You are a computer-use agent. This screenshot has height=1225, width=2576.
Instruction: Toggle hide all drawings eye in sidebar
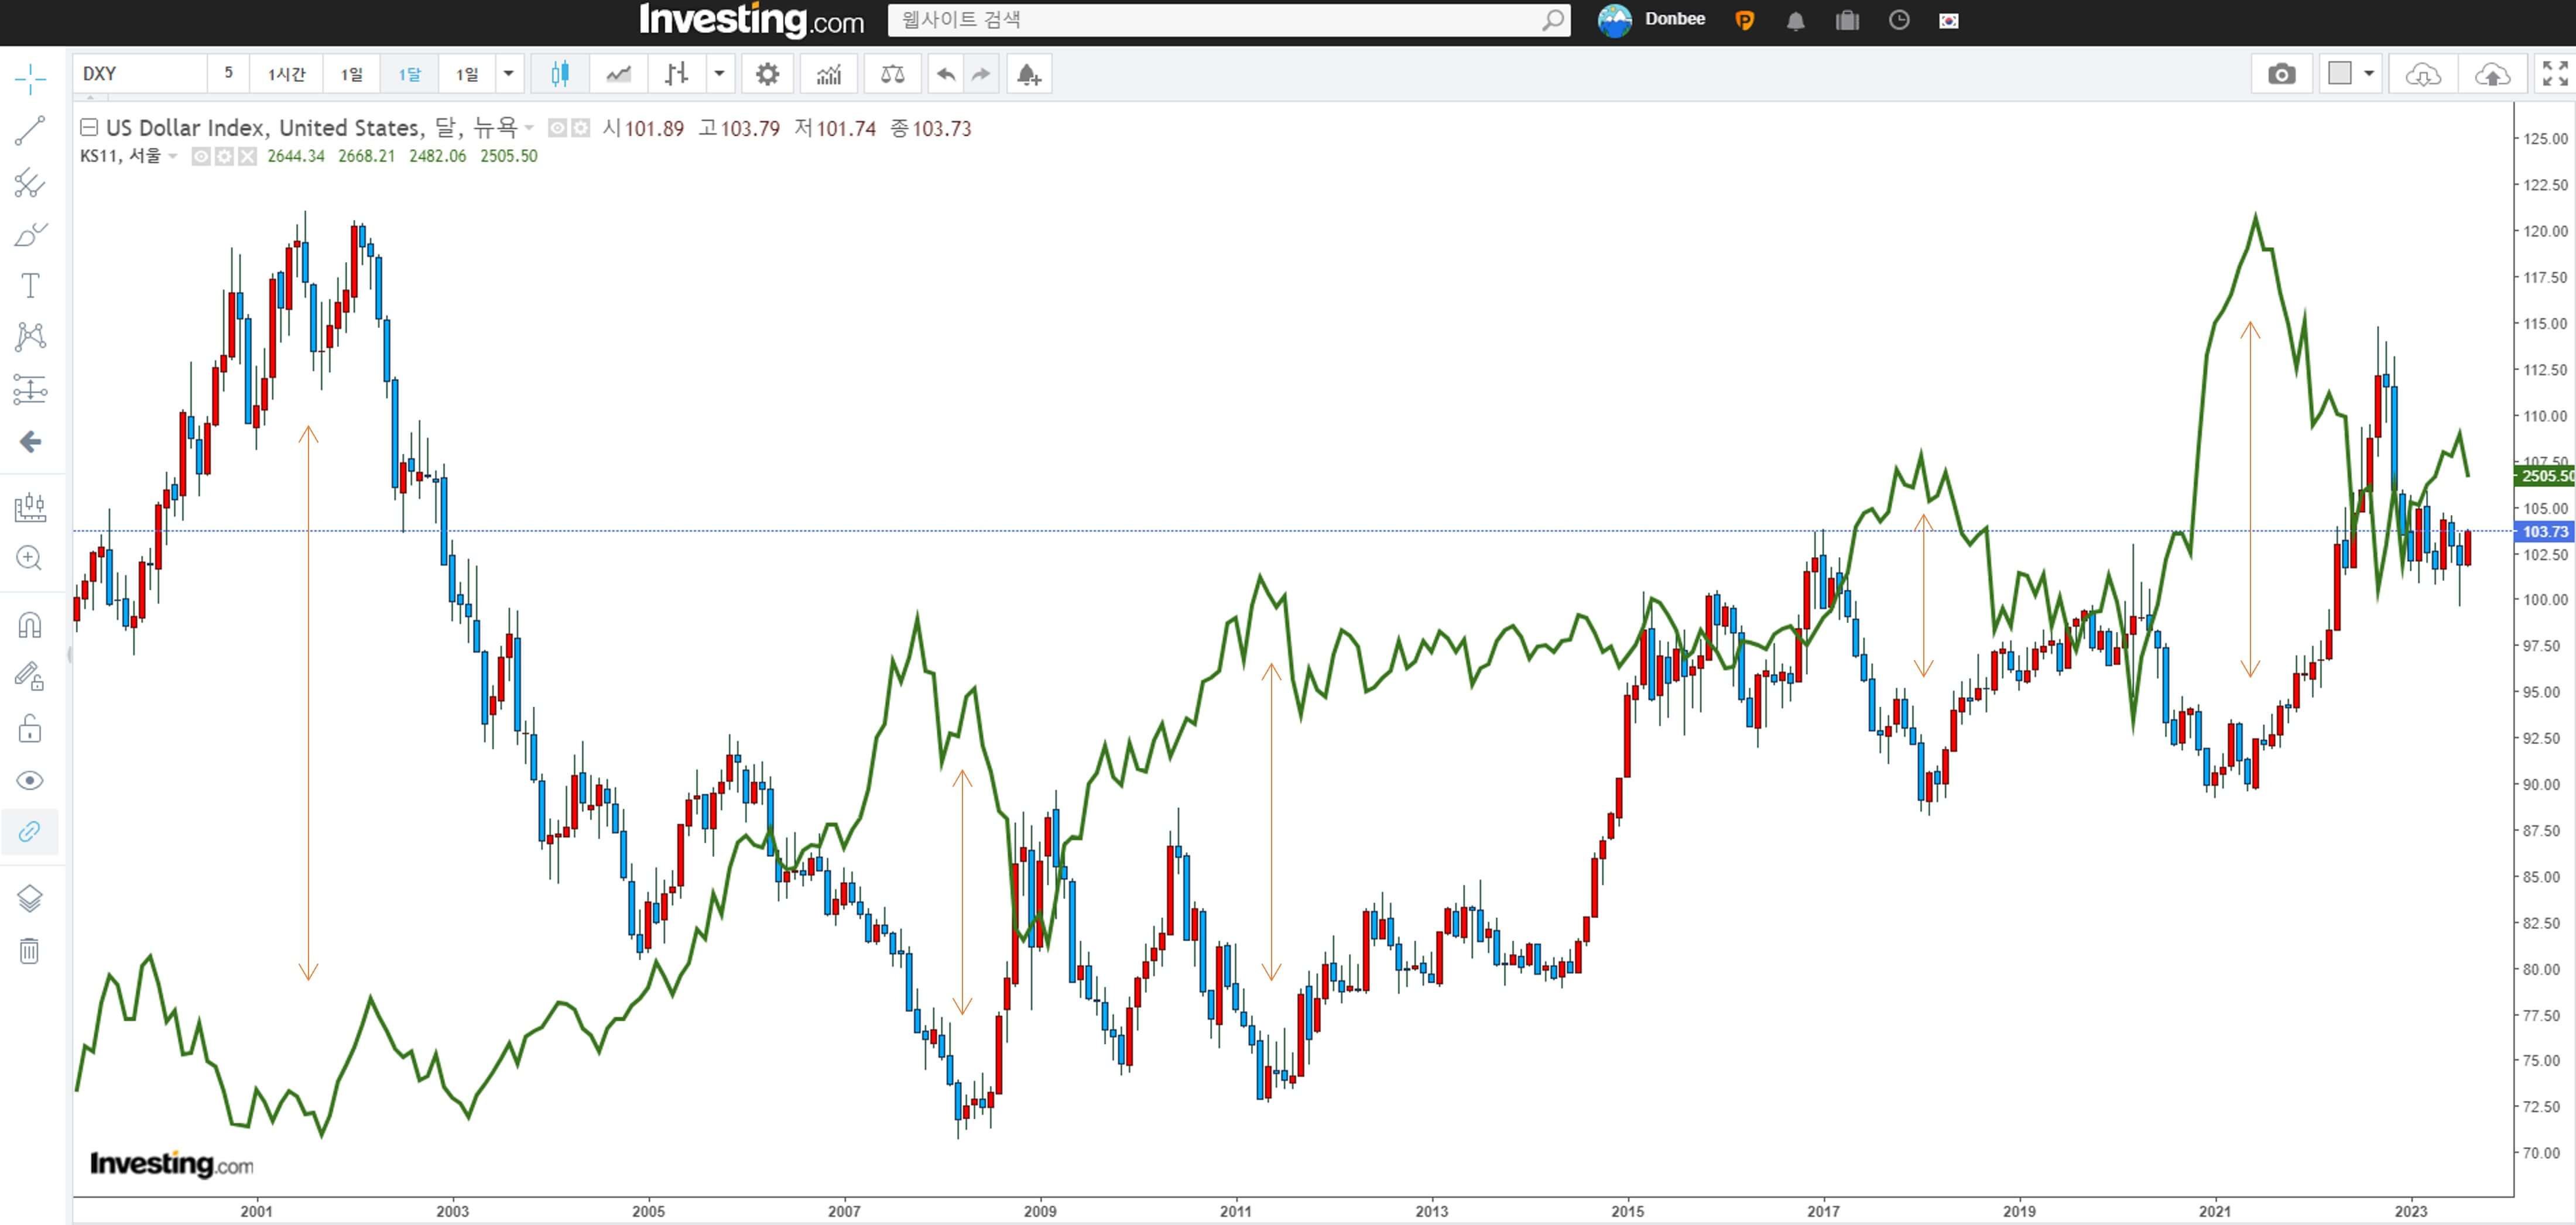point(30,781)
